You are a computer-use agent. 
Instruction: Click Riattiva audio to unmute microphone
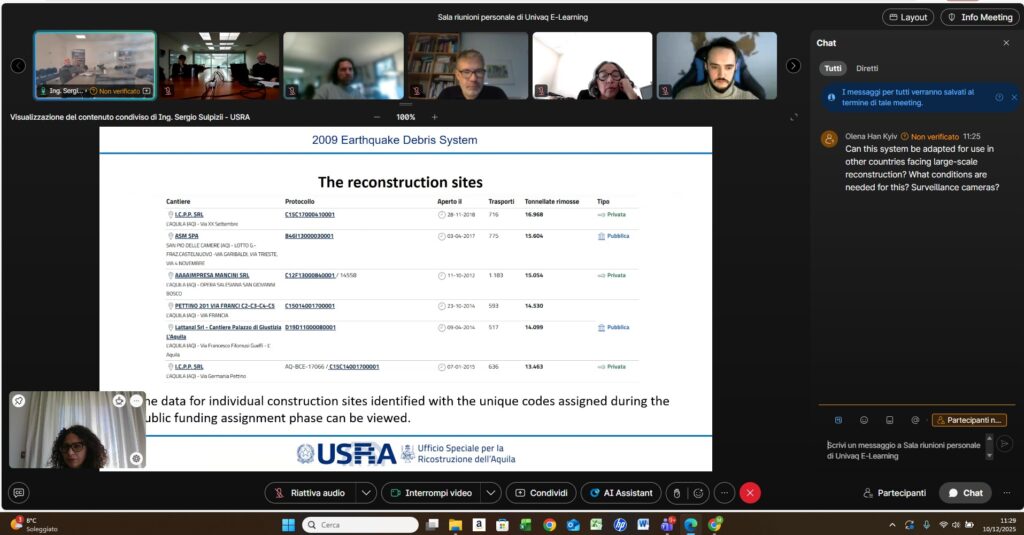point(310,493)
